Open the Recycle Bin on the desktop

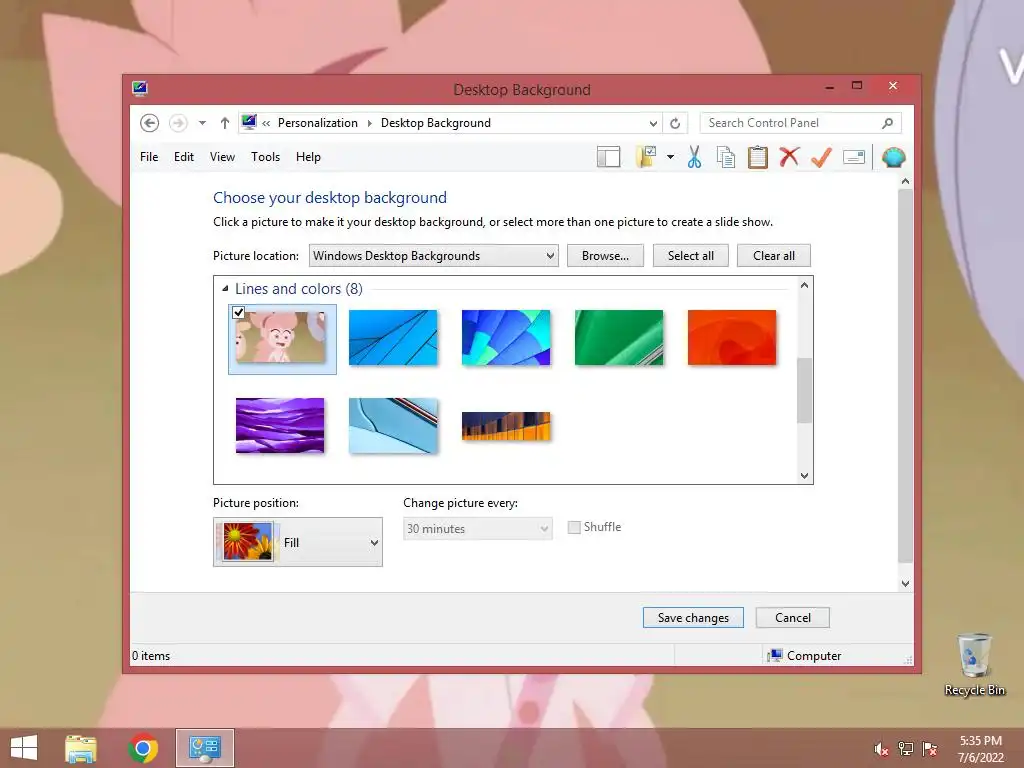pyautogui.click(x=974, y=664)
